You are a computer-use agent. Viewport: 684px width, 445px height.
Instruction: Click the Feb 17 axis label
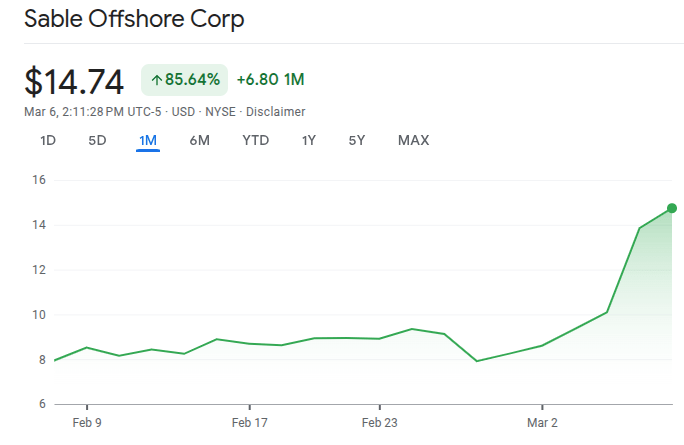249,423
